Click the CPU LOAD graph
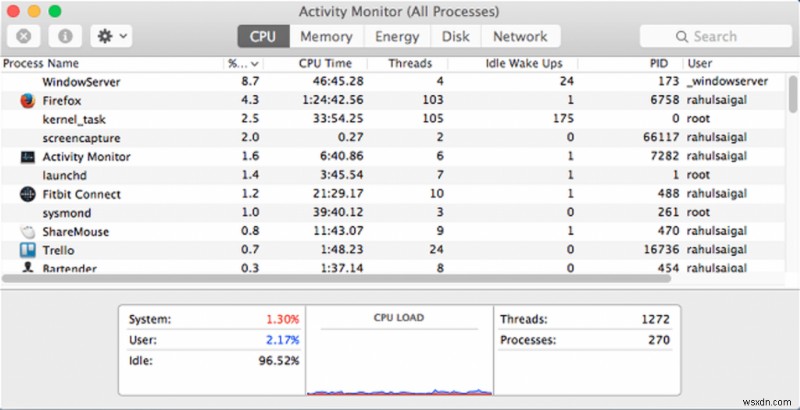The height and width of the screenshot is (410, 800). (399, 350)
